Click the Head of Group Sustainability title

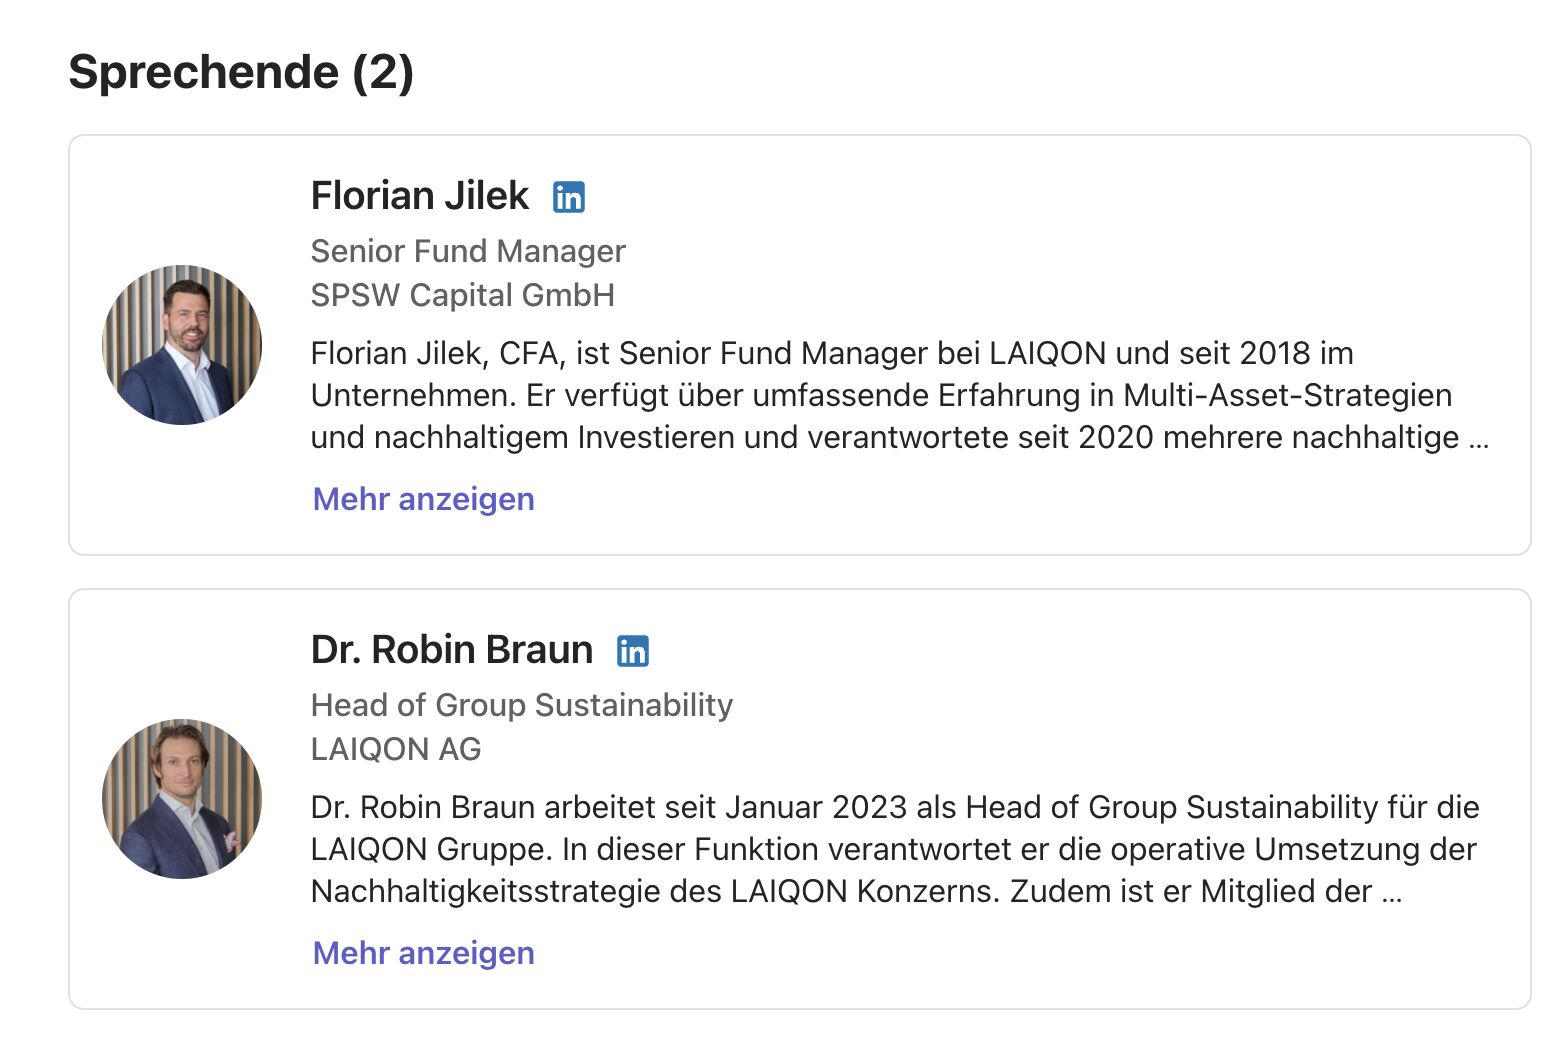(522, 705)
